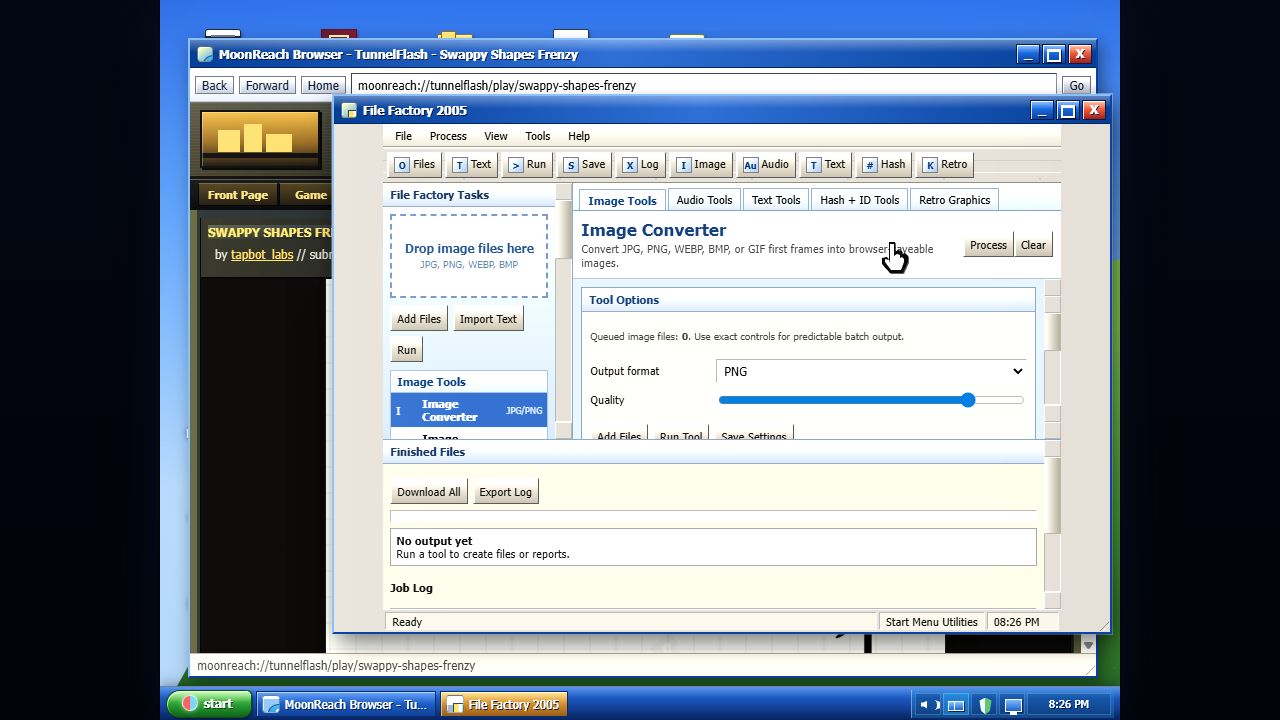Viewport: 1280px width, 720px height.
Task: Click the Clear button
Action: point(1033,245)
